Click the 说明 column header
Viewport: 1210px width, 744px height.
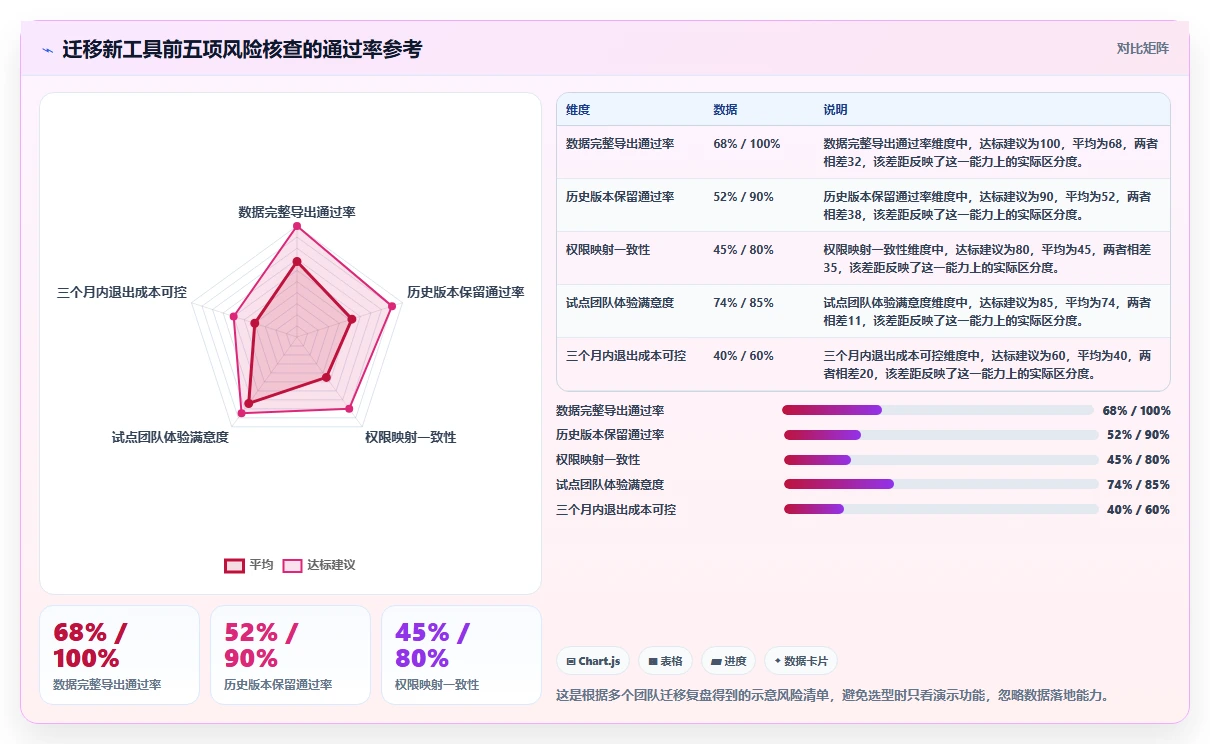coord(835,109)
